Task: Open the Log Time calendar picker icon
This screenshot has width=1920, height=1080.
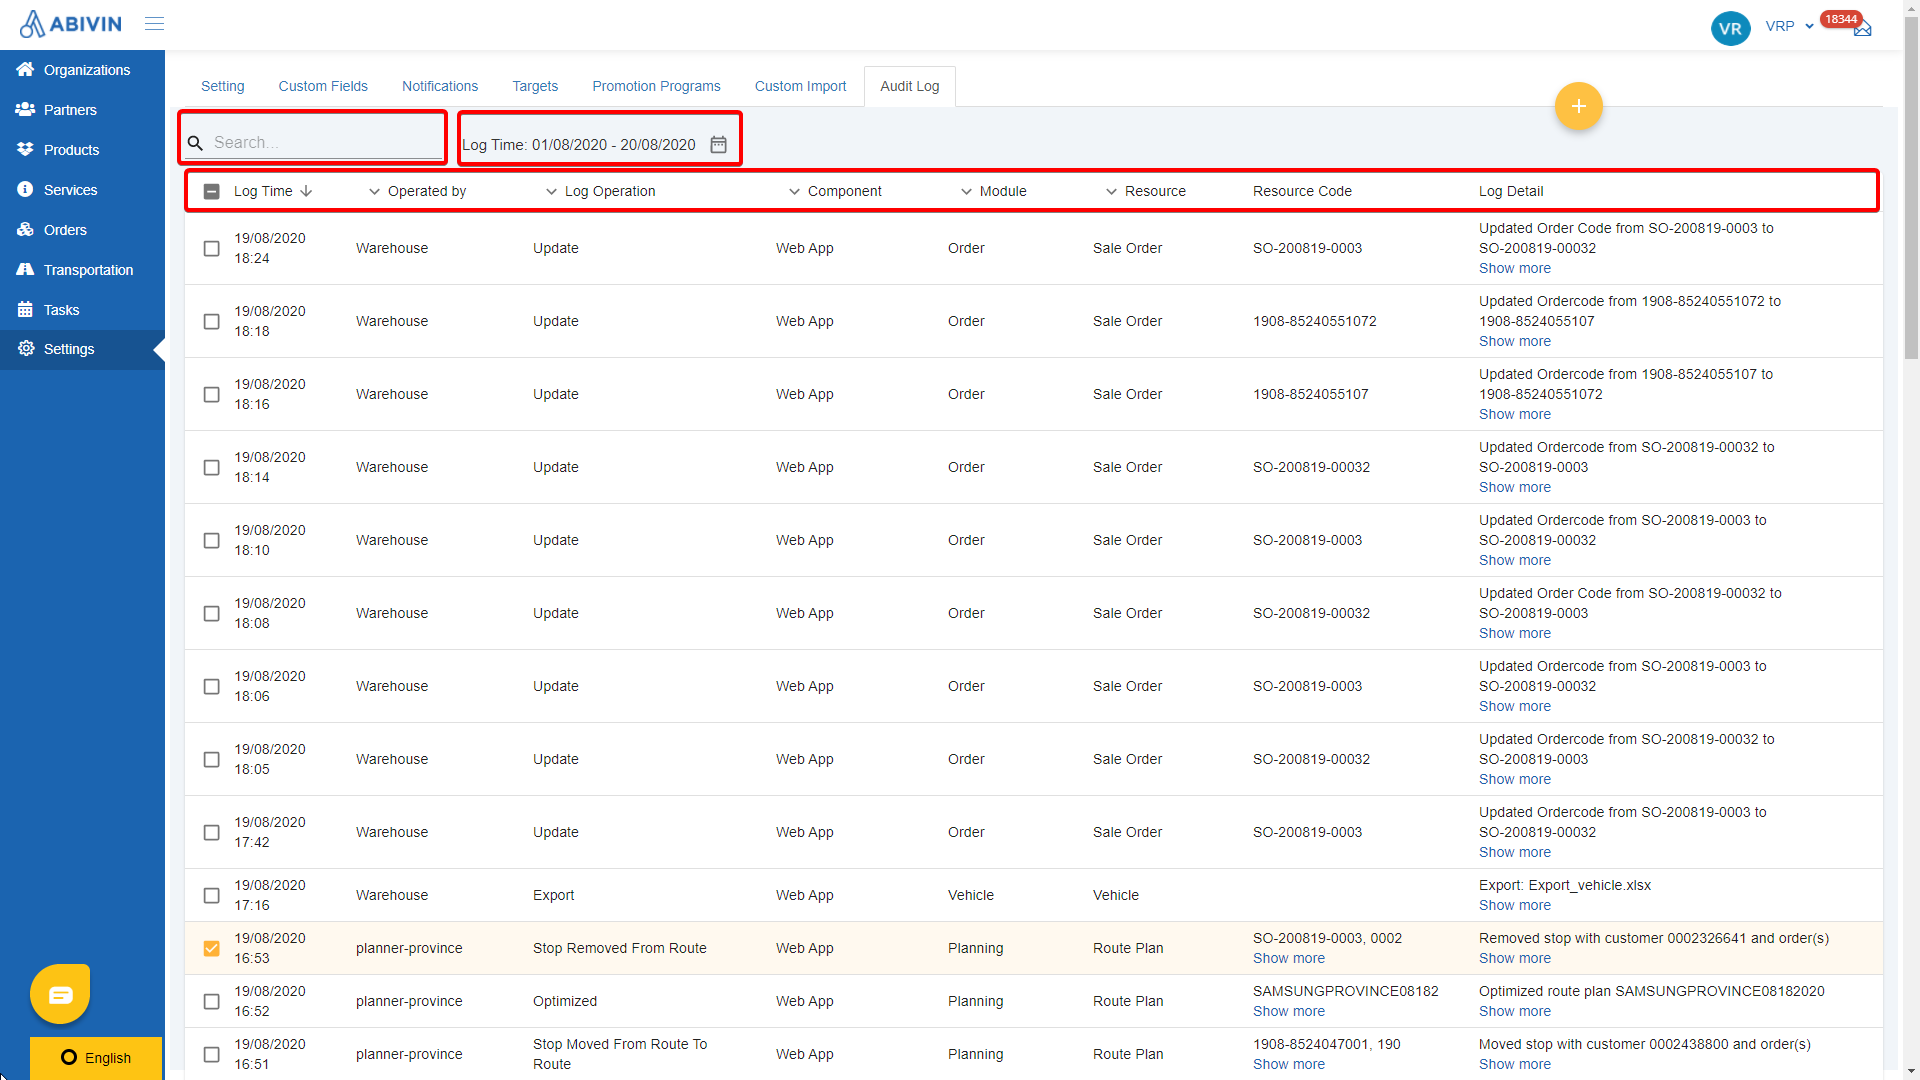Action: [718, 144]
